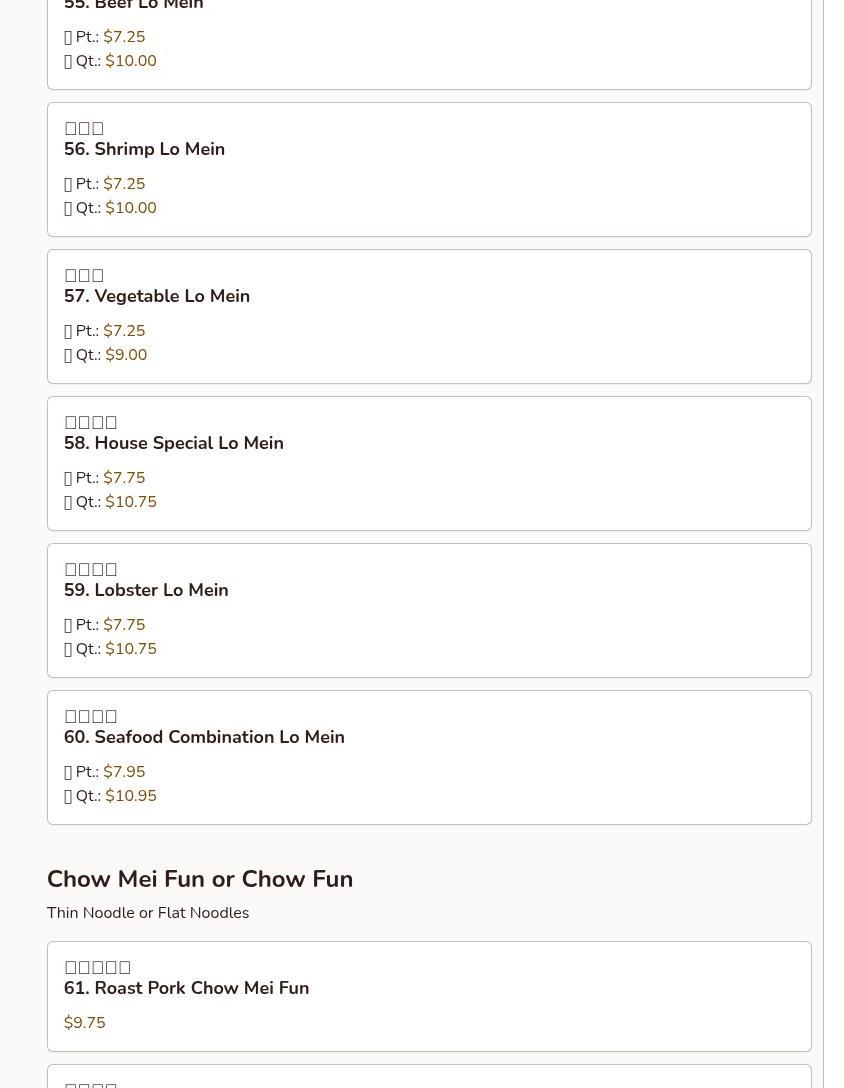Click the Lobster Lo Mein quart price
The width and height of the screenshot is (844, 1088).
point(131,649)
